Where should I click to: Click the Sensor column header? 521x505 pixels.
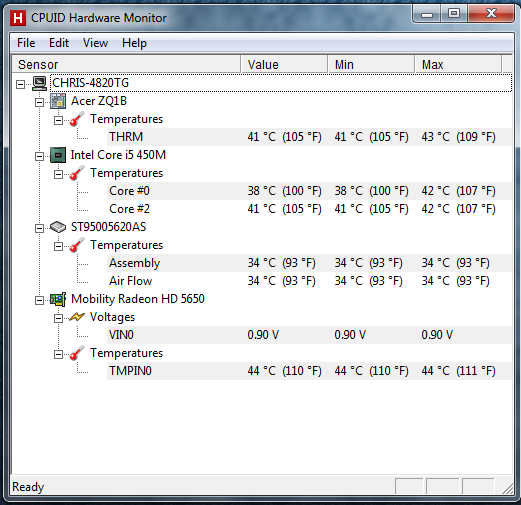pyautogui.click(x=126, y=64)
